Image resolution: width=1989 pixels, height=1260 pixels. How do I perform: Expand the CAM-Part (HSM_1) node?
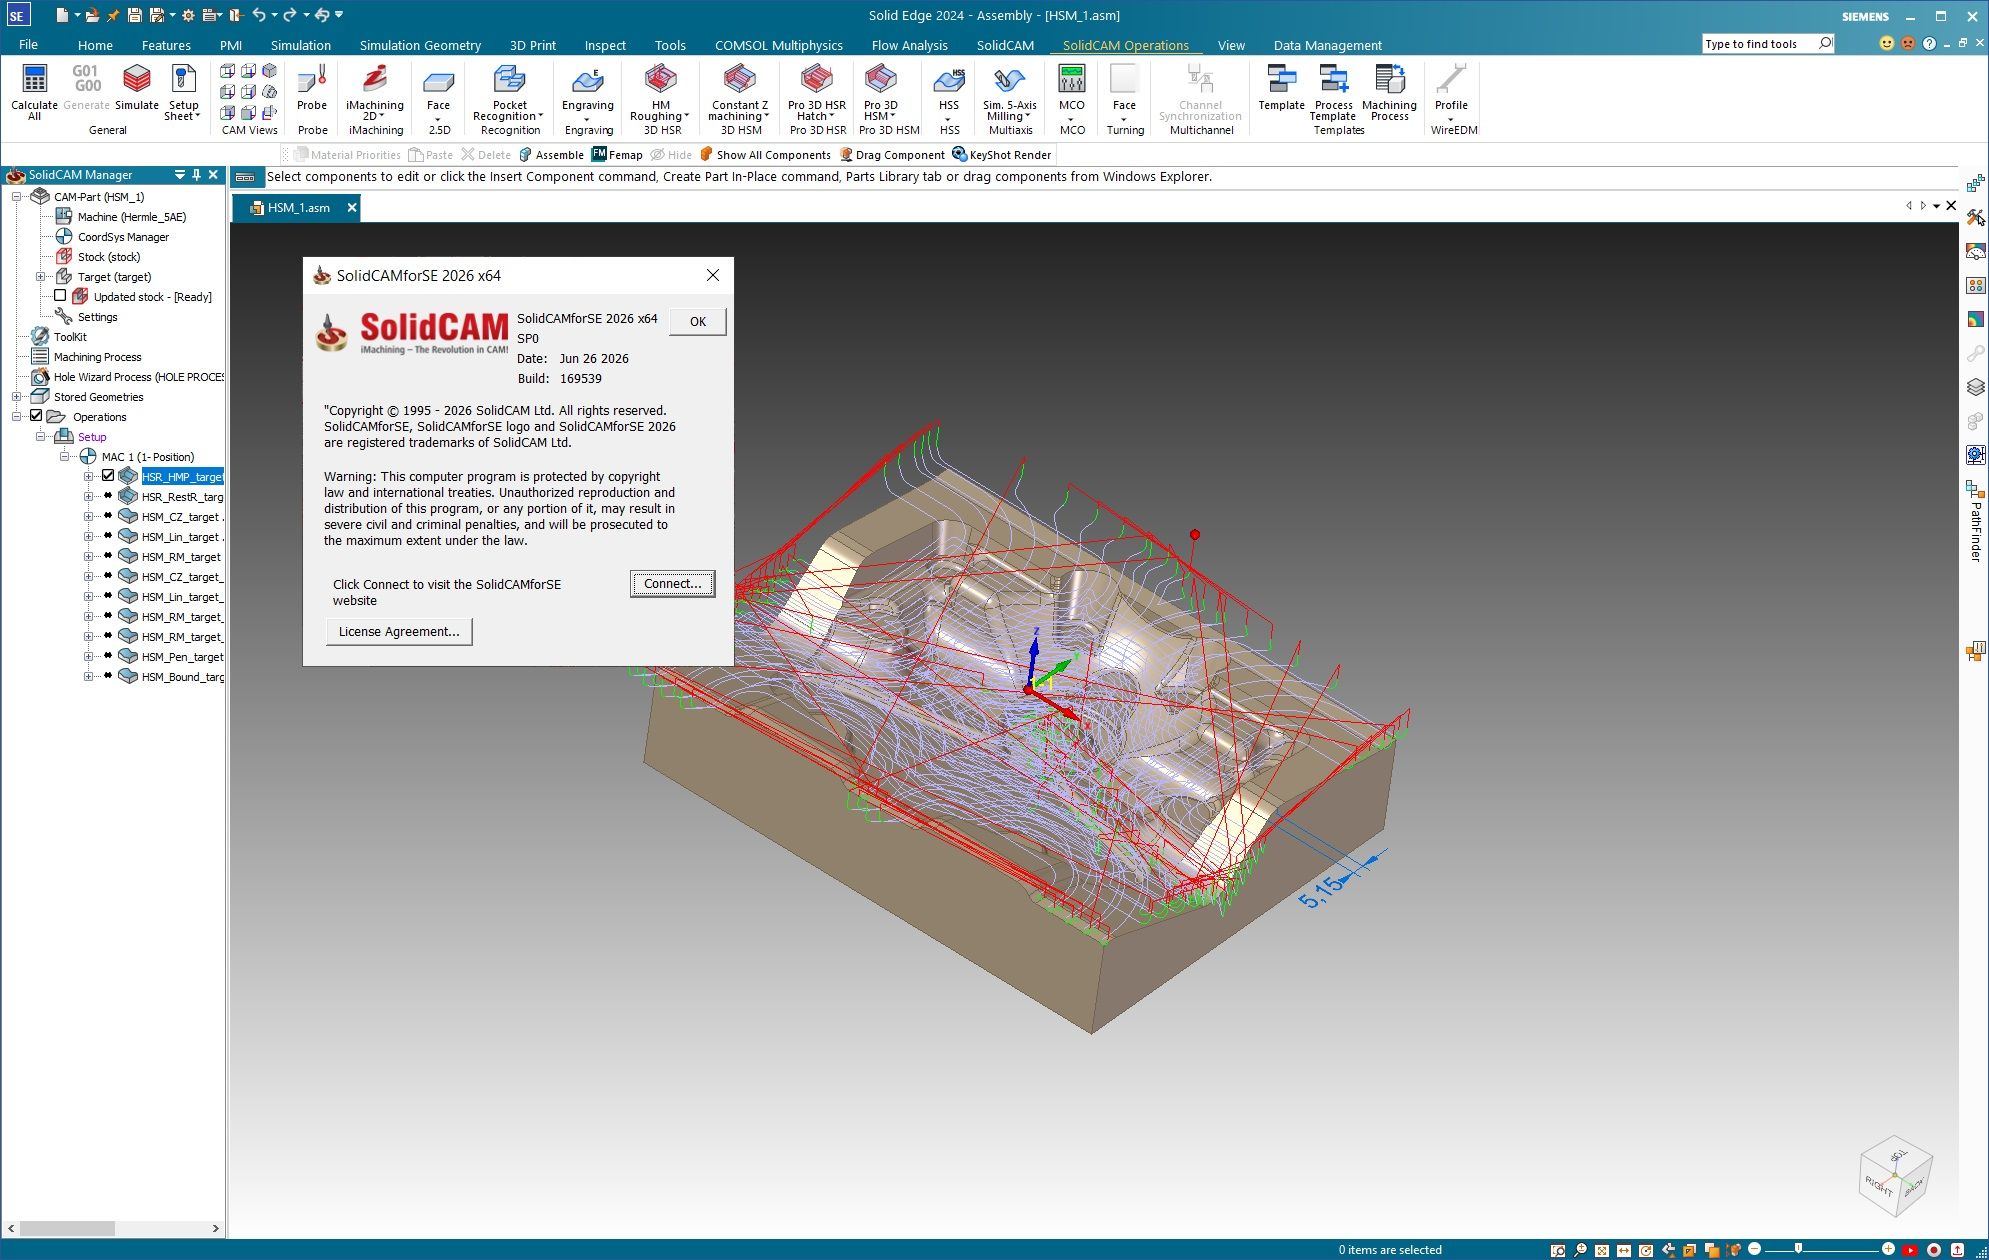pyautogui.click(x=16, y=197)
